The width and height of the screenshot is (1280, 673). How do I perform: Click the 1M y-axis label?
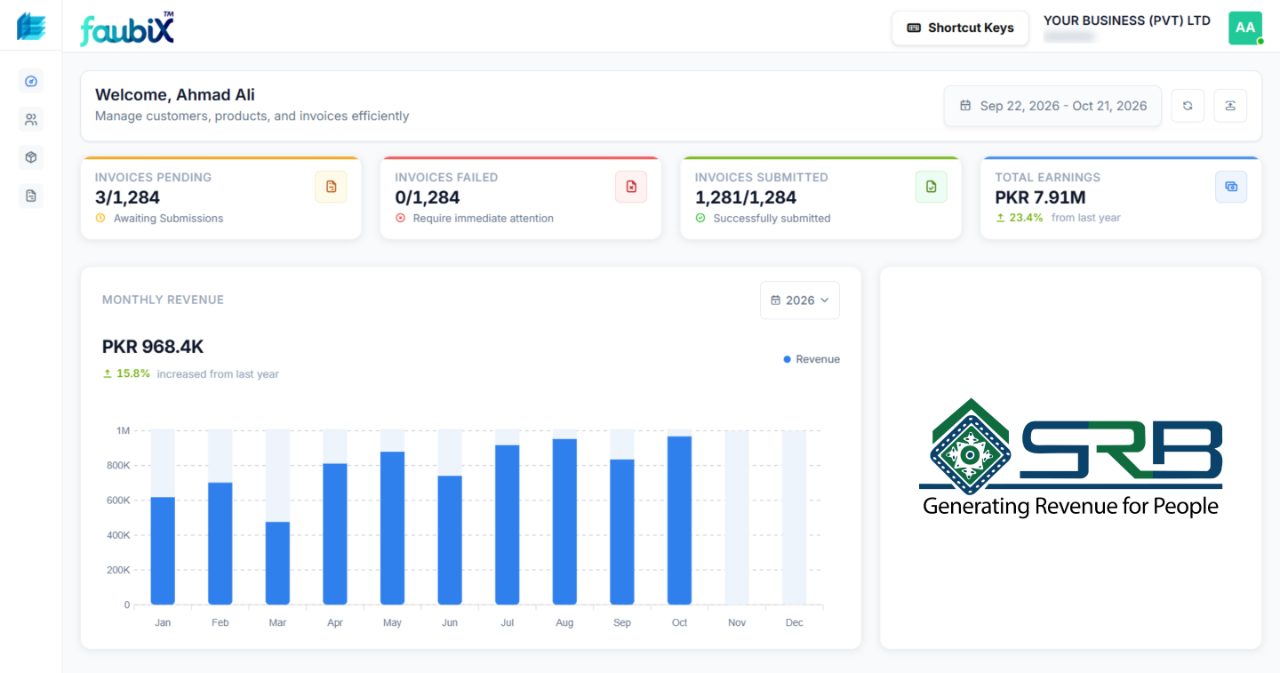tap(123, 431)
